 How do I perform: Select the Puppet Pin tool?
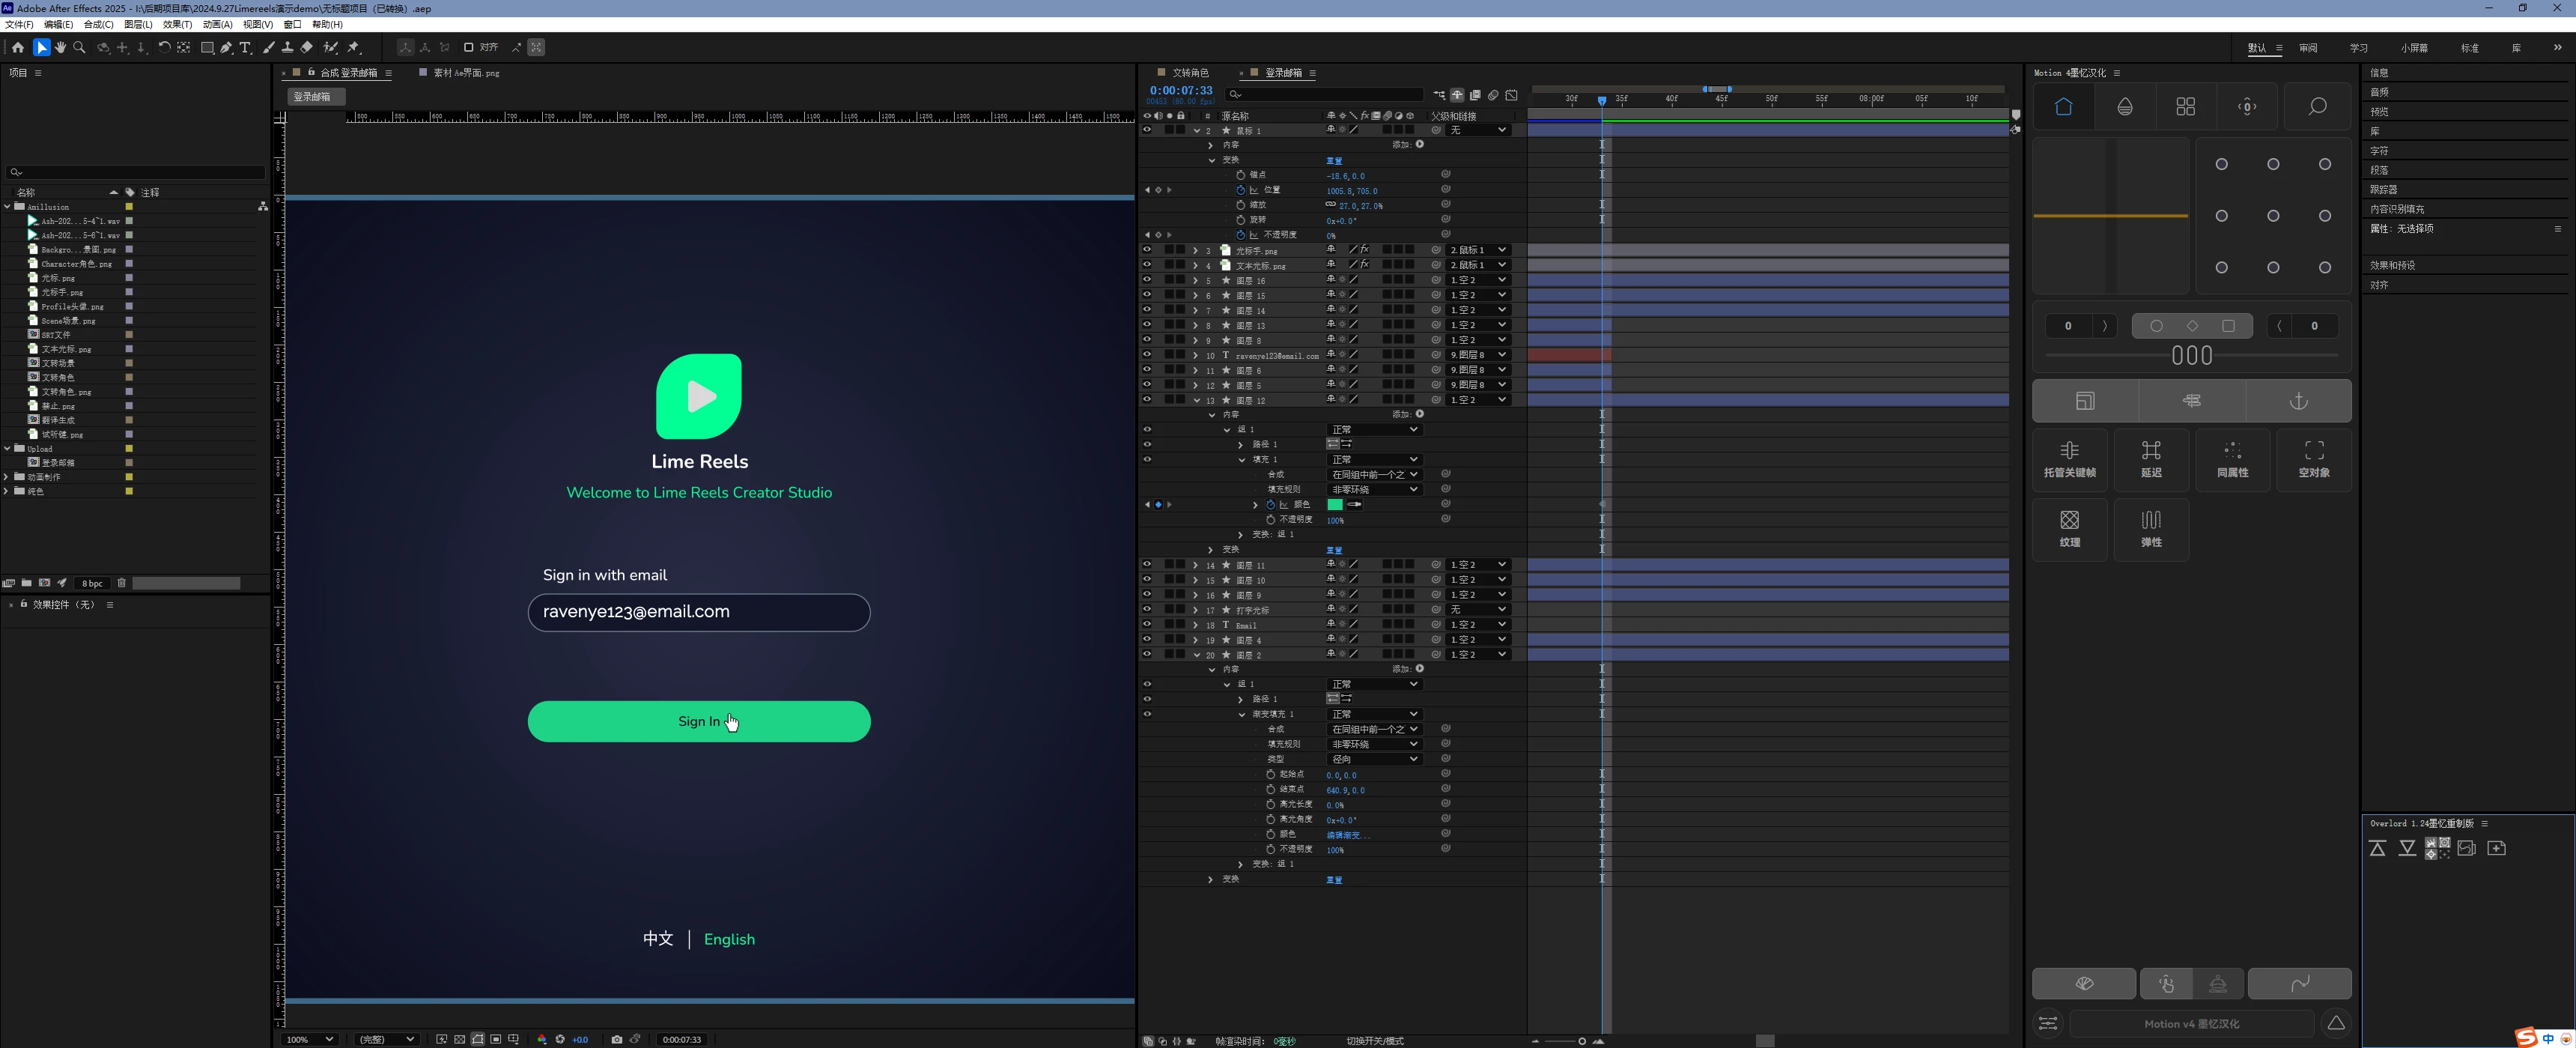point(354,47)
